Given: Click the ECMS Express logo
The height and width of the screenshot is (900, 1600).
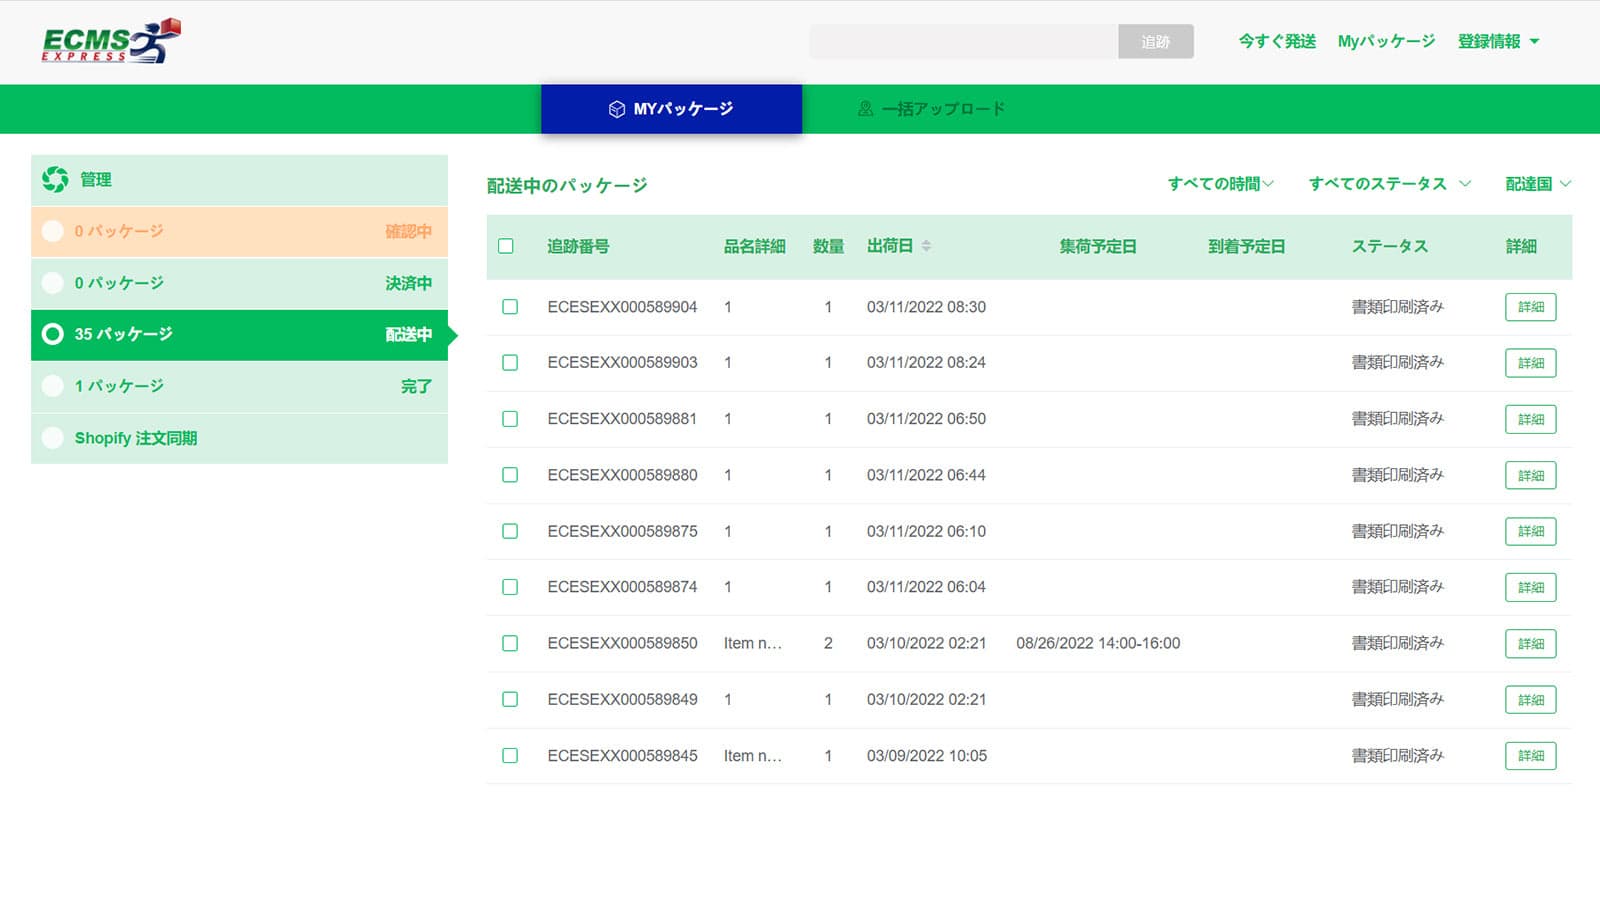Looking at the screenshot, I should click(108, 40).
